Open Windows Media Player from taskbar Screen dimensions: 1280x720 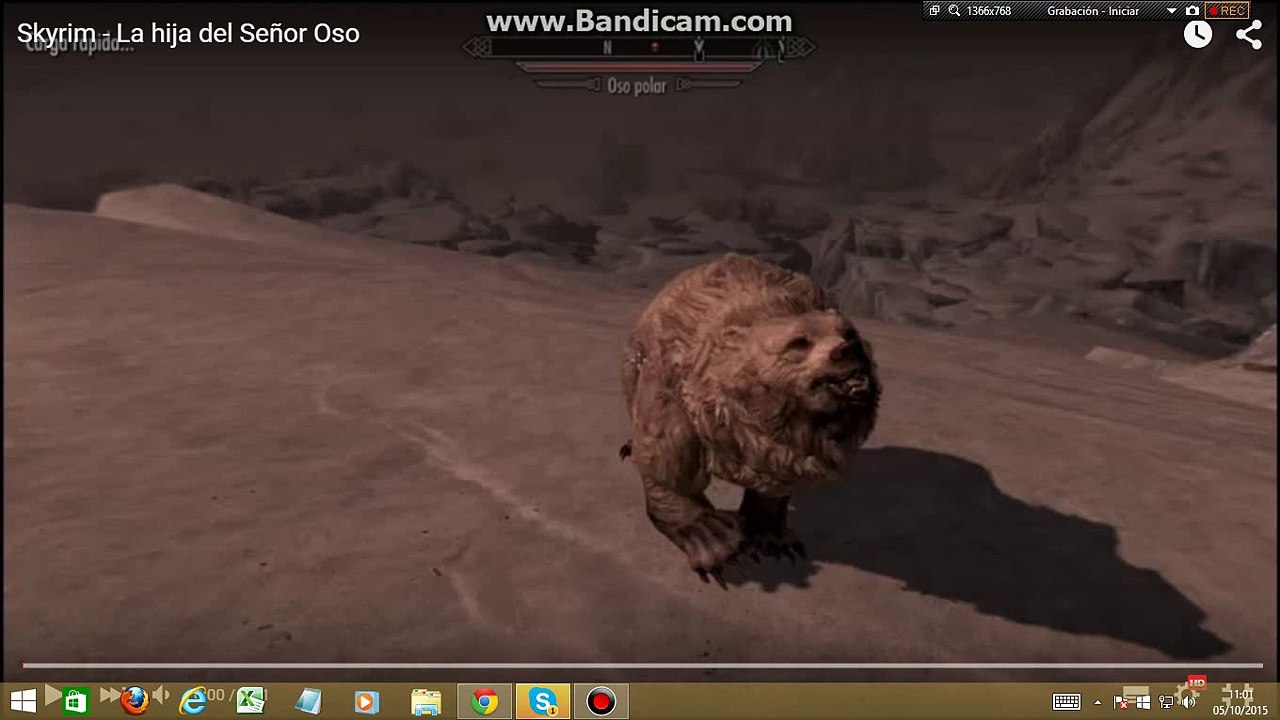tap(367, 701)
